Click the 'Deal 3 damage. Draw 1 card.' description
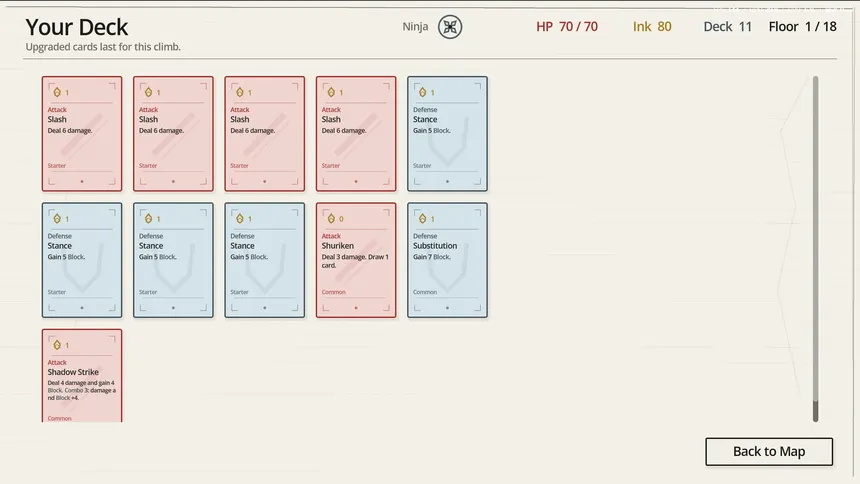860x484 pixels. coord(355,261)
